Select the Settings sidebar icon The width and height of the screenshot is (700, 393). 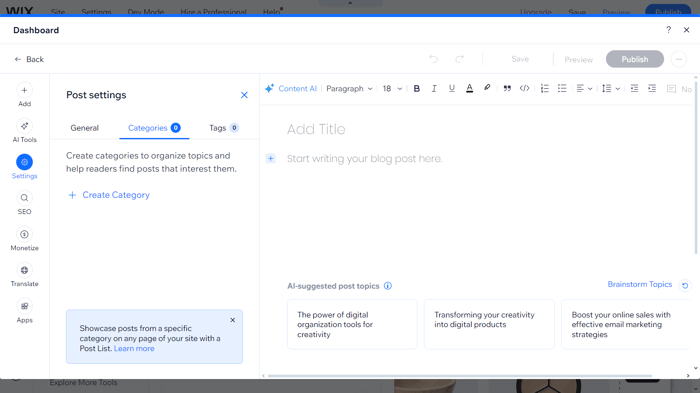pyautogui.click(x=24, y=167)
